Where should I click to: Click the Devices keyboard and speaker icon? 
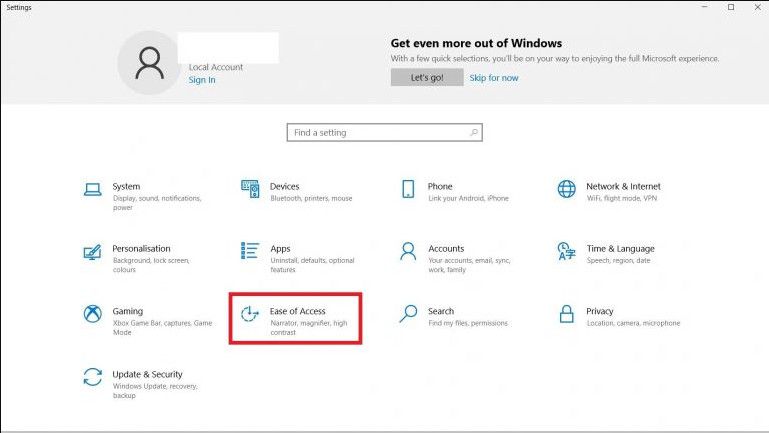pos(250,189)
